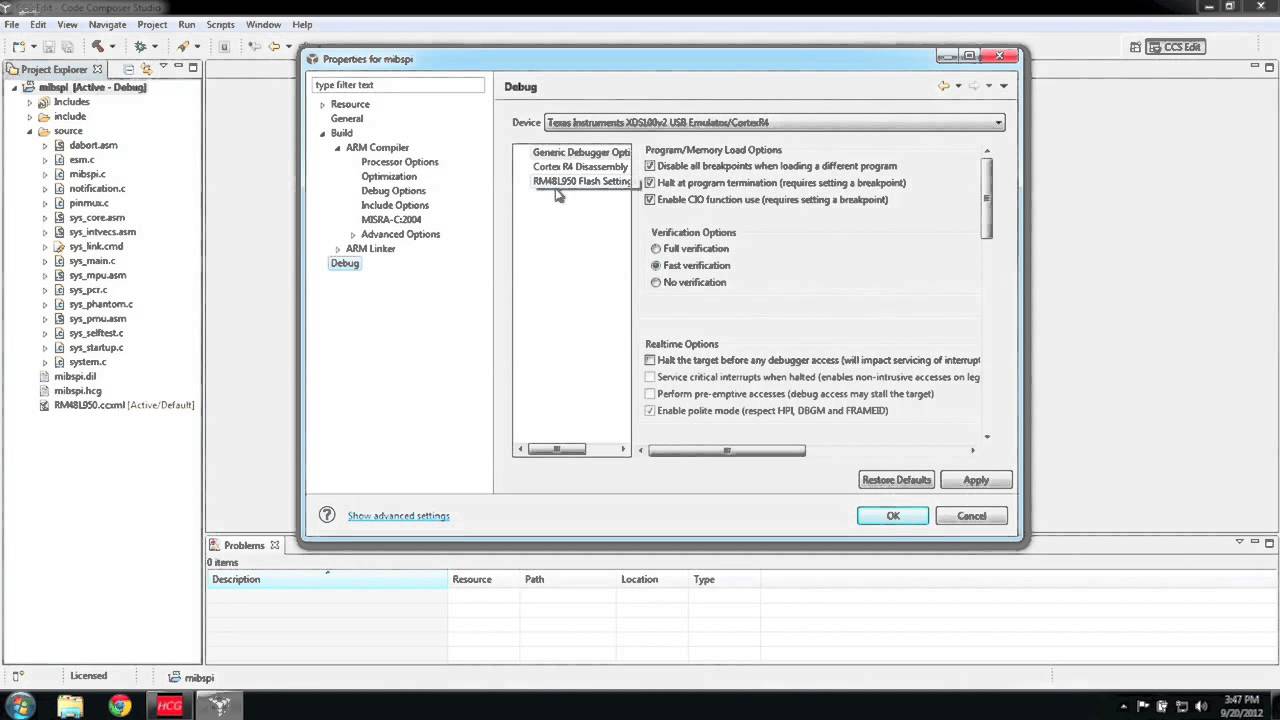Screen dimensions: 1280x720
Task: Open the Help menu
Action: click(302, 24)
